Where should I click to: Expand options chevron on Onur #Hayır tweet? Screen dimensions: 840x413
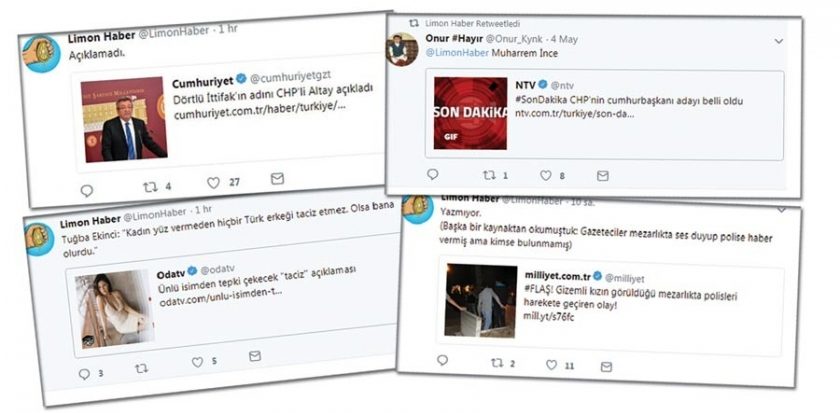point(778,41)
